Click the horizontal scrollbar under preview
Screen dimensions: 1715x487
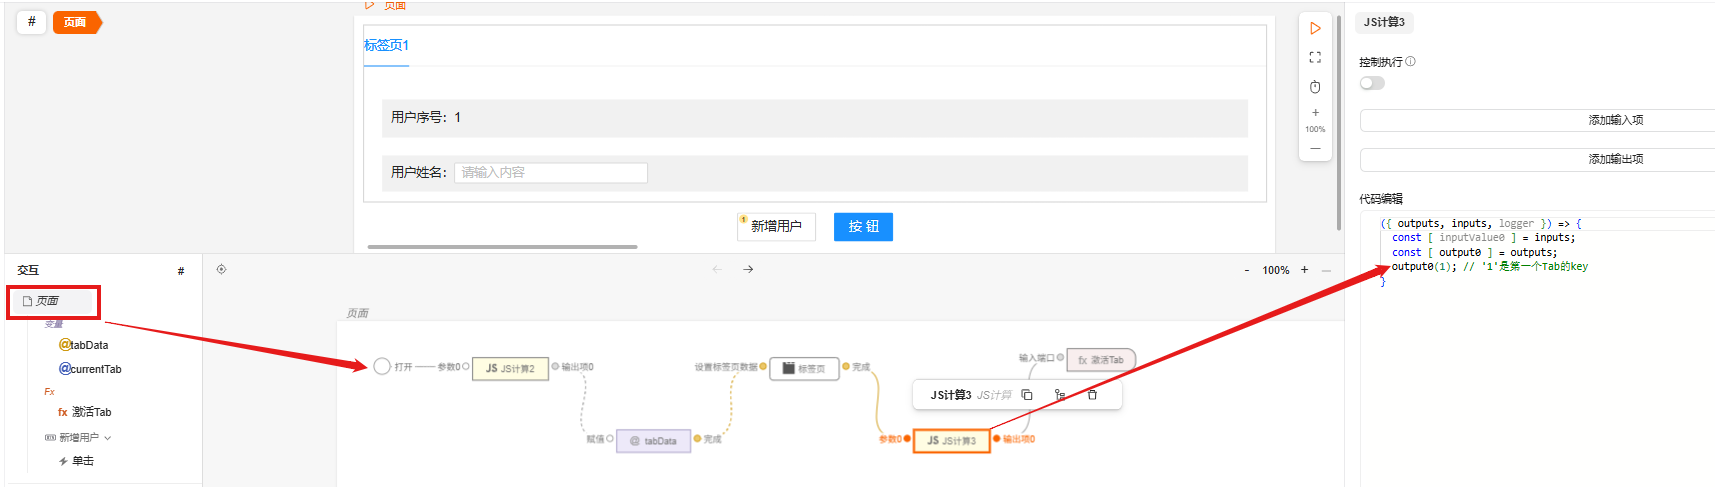coord(502,246)
